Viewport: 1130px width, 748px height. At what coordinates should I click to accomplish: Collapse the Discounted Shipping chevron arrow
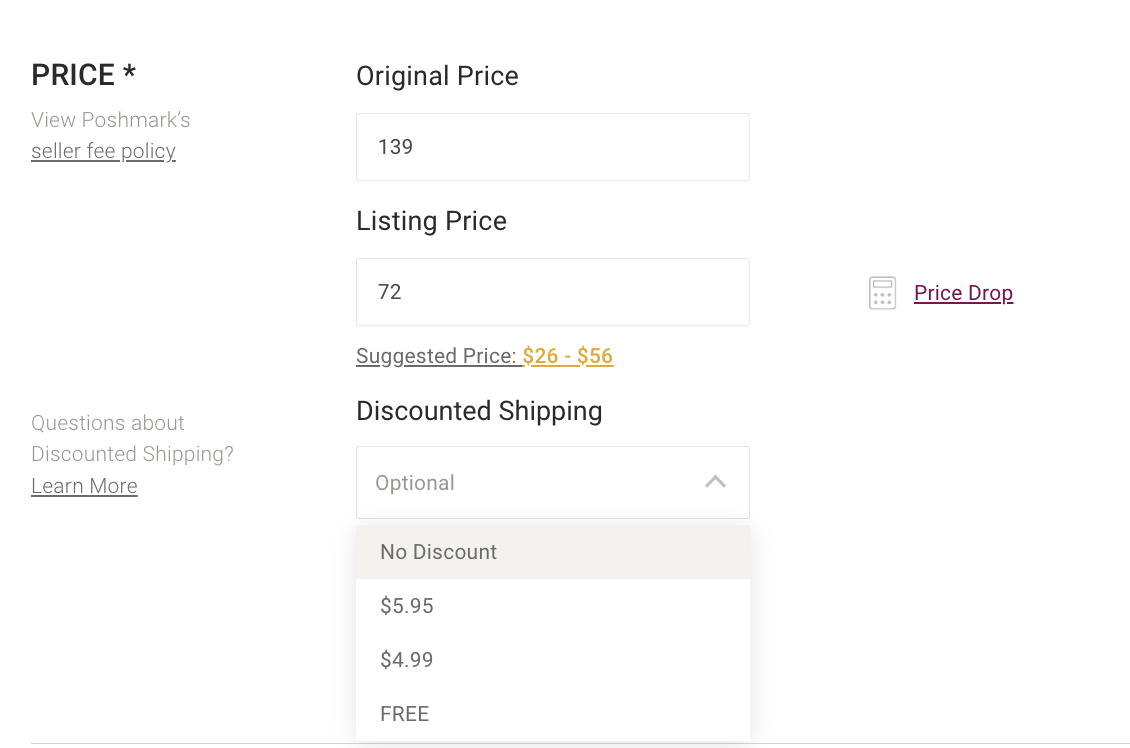tap(715, 482)
